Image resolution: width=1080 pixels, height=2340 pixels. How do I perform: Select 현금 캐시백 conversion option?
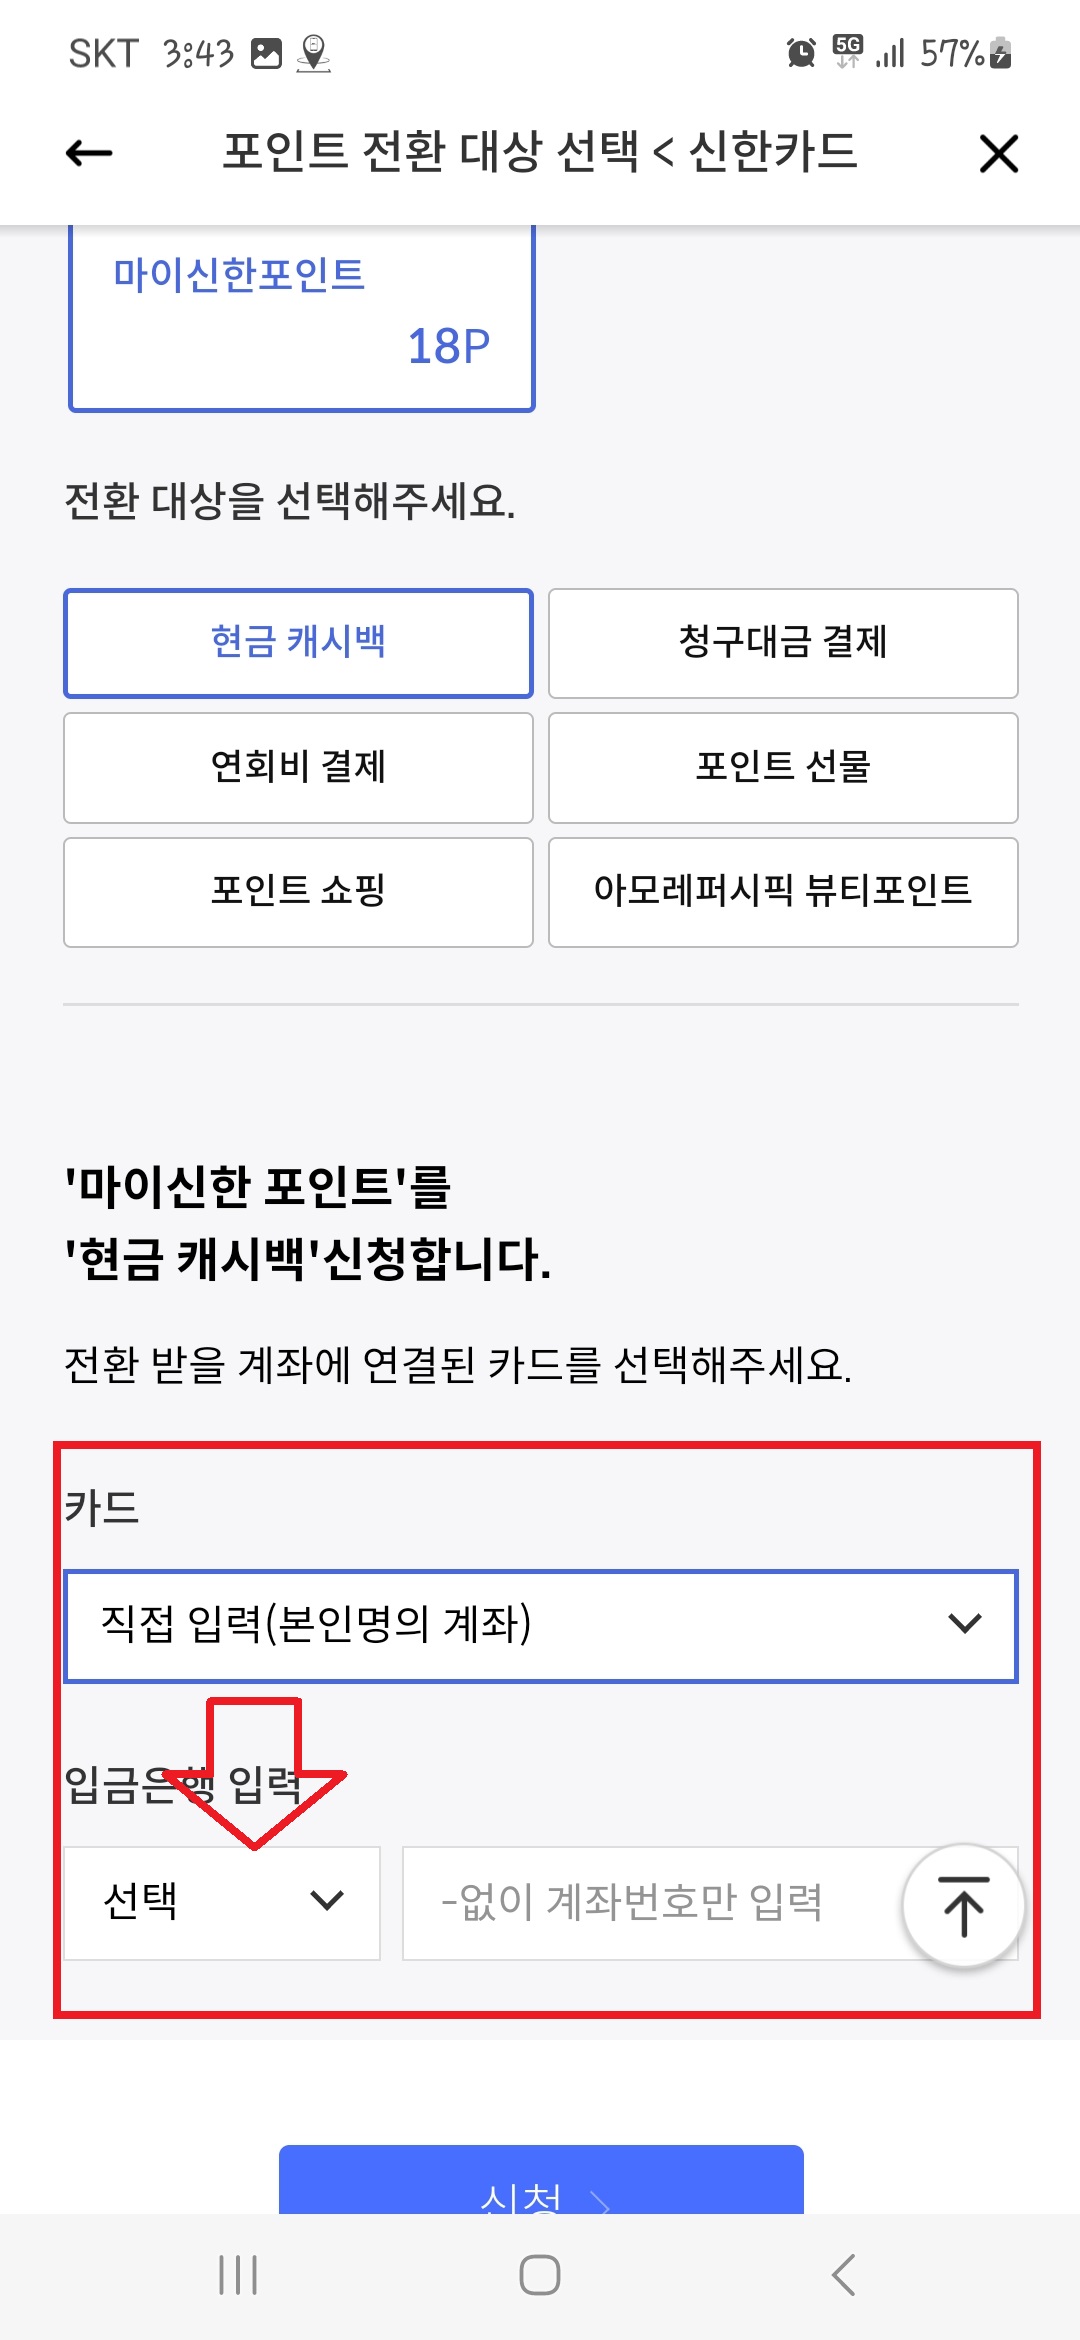tap(298, 643)
